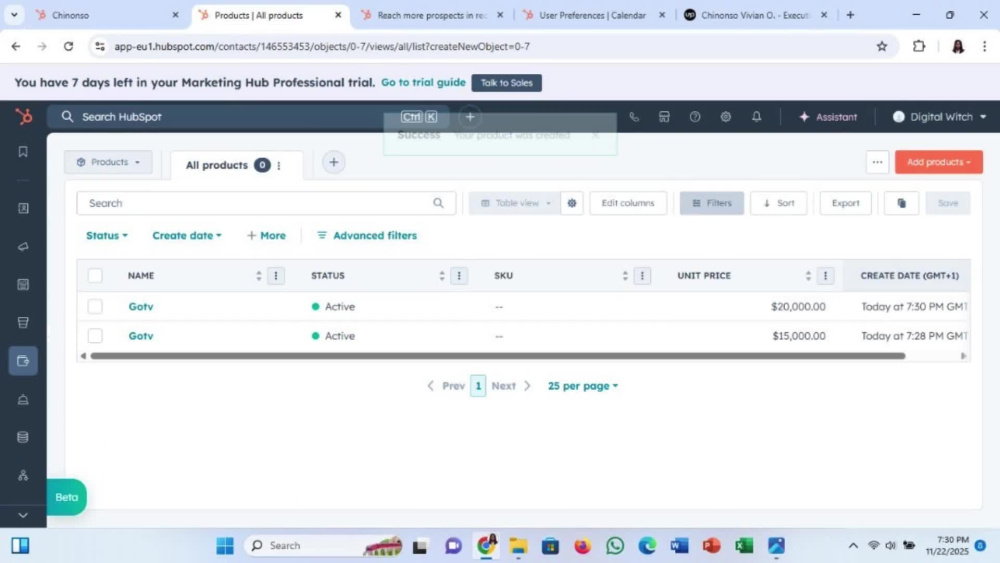Open the Settings gear in top bar
This screenshot has width=1000, height=563.
coord(726,117)
